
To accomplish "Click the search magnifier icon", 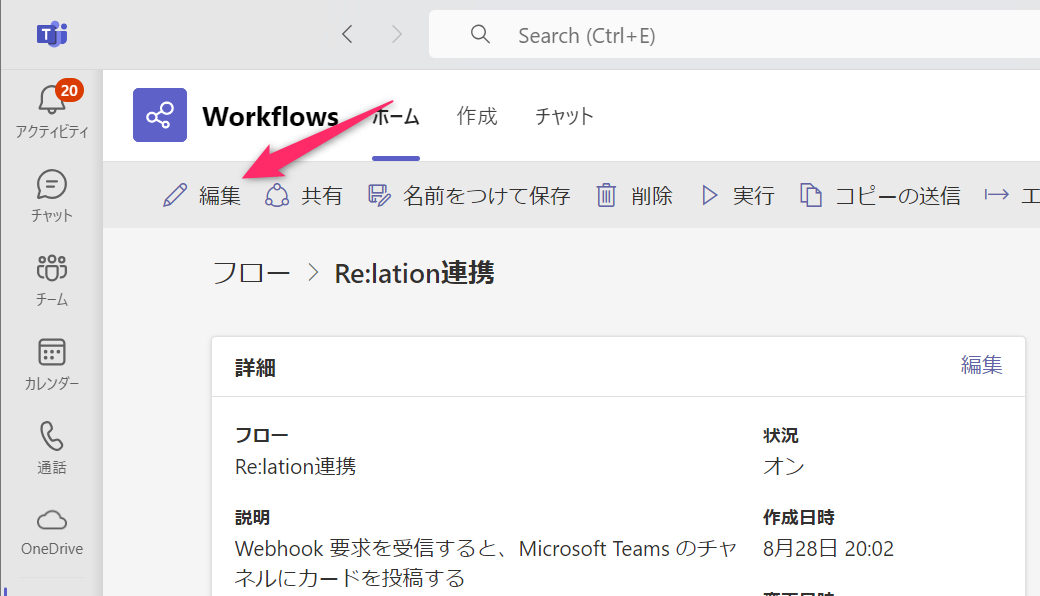I will pyautogui.click(x=480, y=34).
